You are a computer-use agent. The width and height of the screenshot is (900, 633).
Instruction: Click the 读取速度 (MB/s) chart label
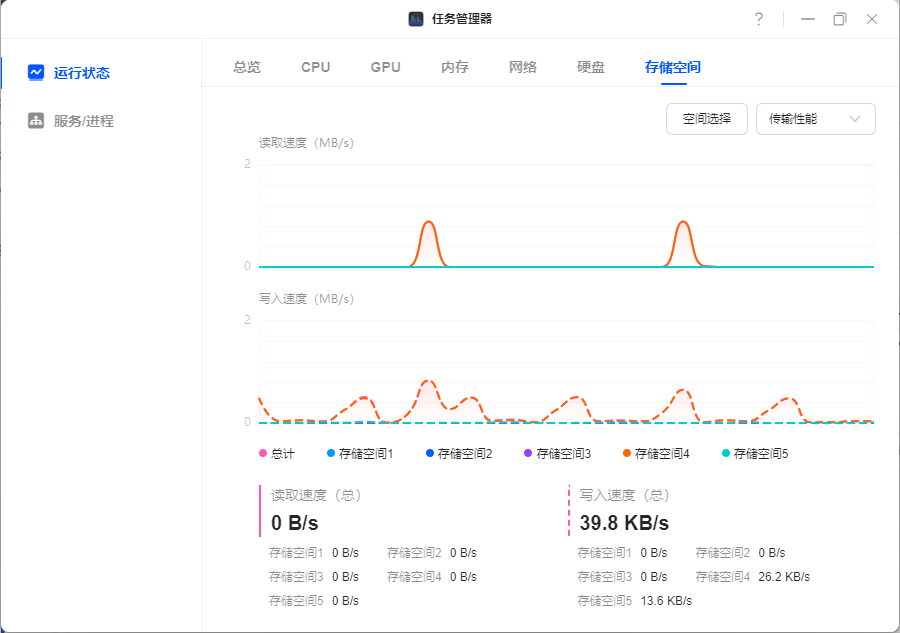307,143
